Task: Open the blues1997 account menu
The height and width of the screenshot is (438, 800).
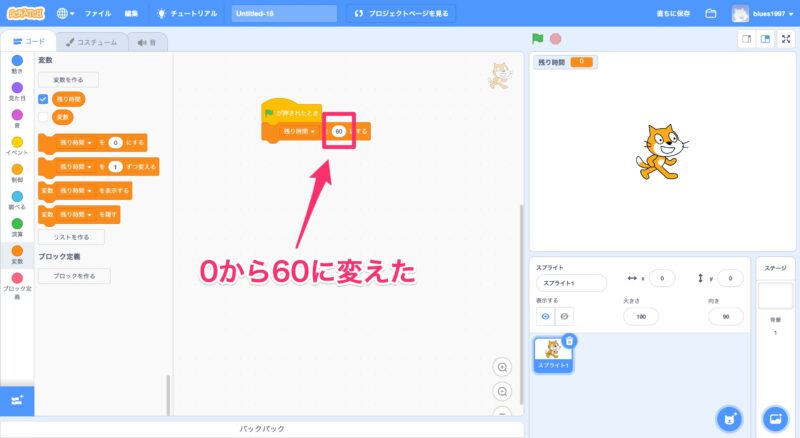Action: (764, 14)
